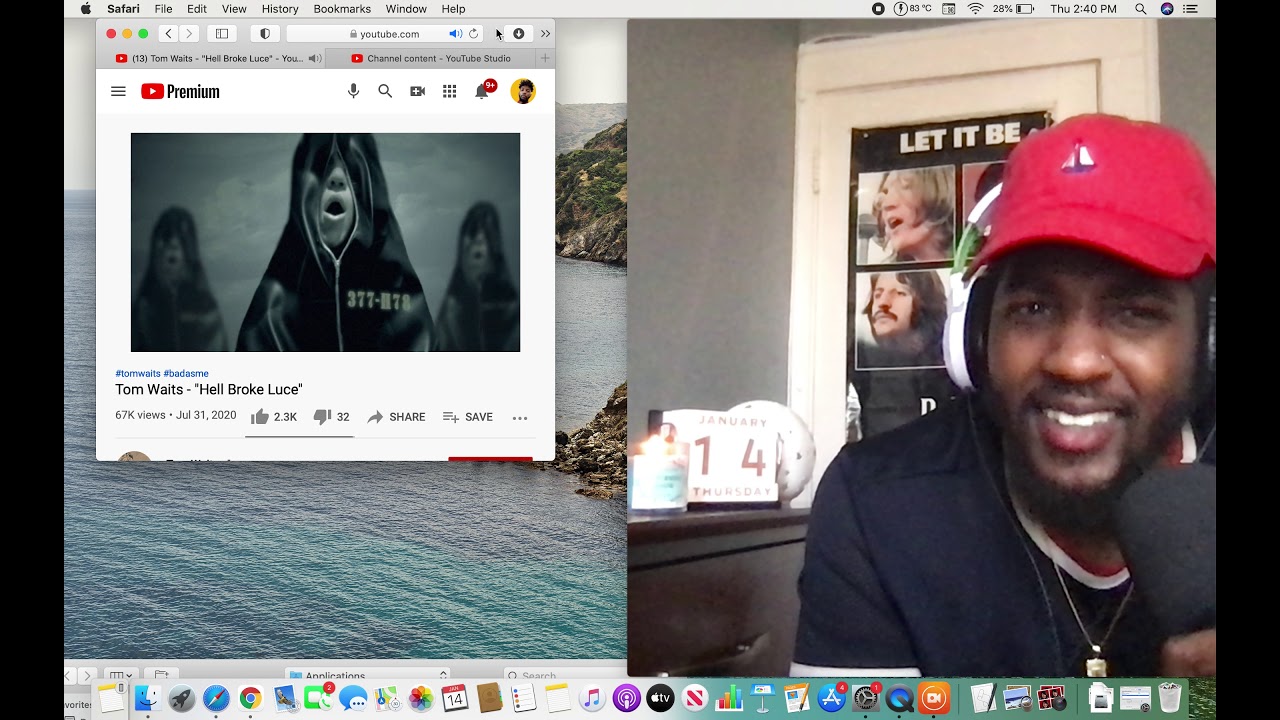Open the Safari menu

[124, 9]
